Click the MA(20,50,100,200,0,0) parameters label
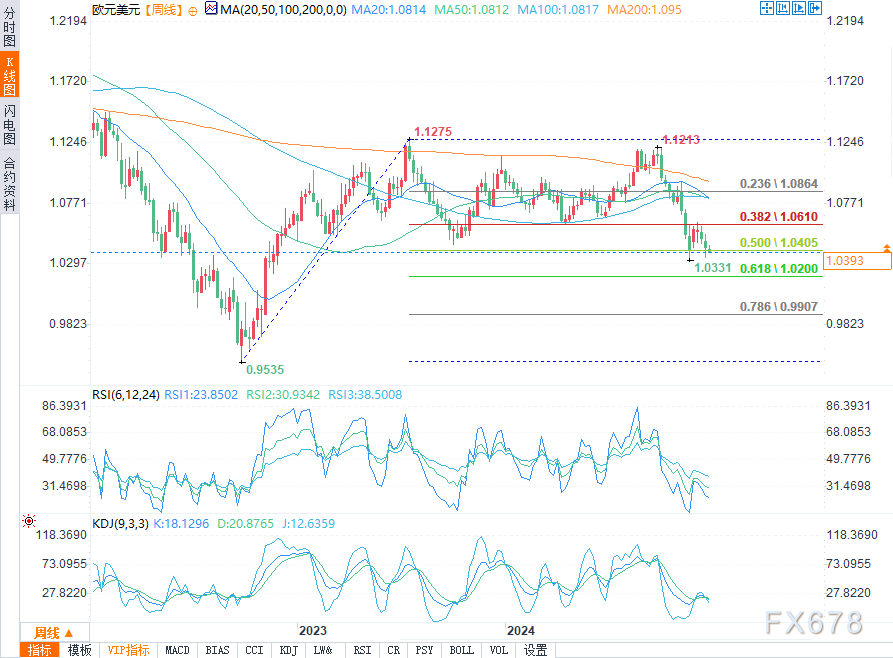The width and height of the screenshot is (893, 658). 284,10
